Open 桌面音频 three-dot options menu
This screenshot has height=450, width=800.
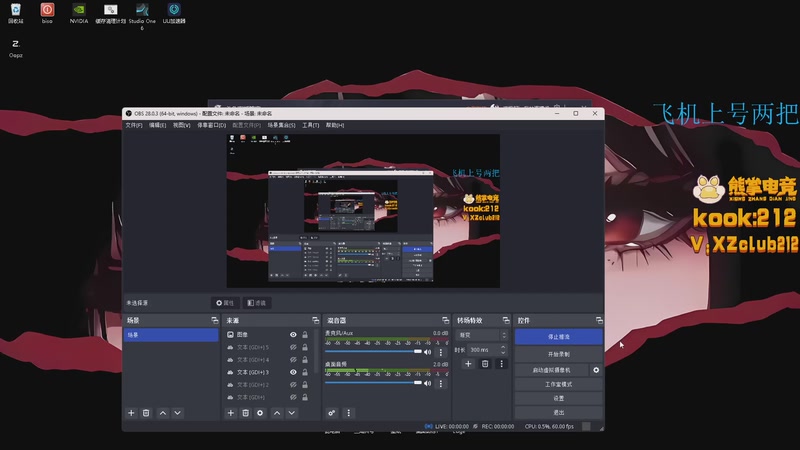click(441, 383)
